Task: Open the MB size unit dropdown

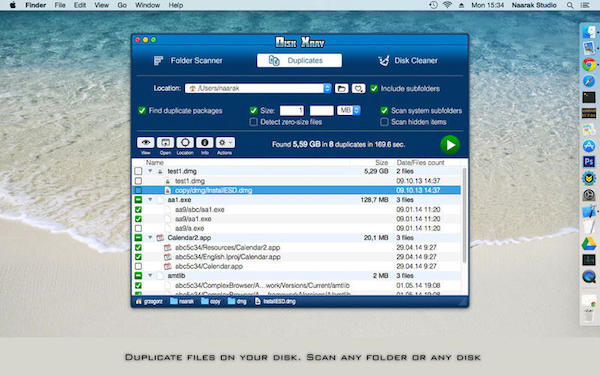Action: 349,111
